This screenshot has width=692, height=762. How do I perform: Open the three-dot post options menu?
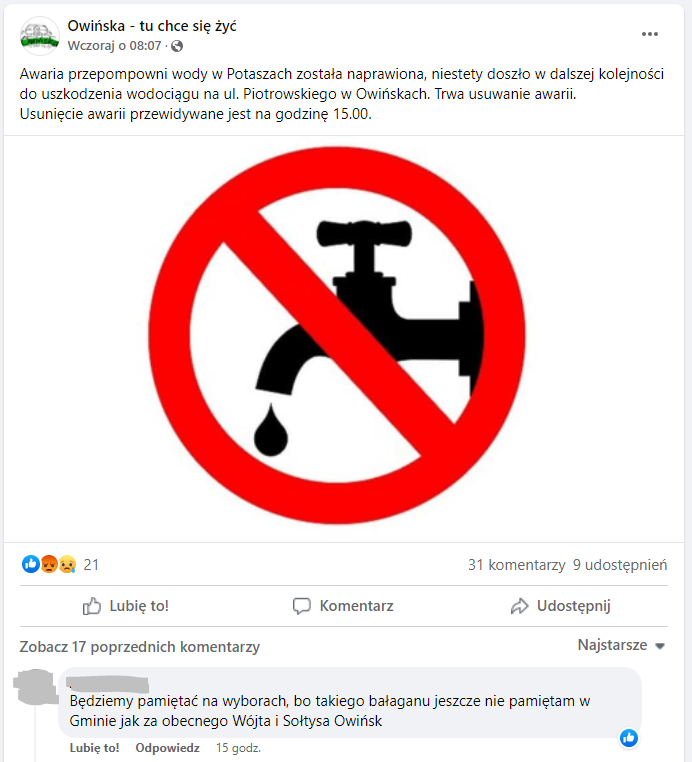(649, 34)
